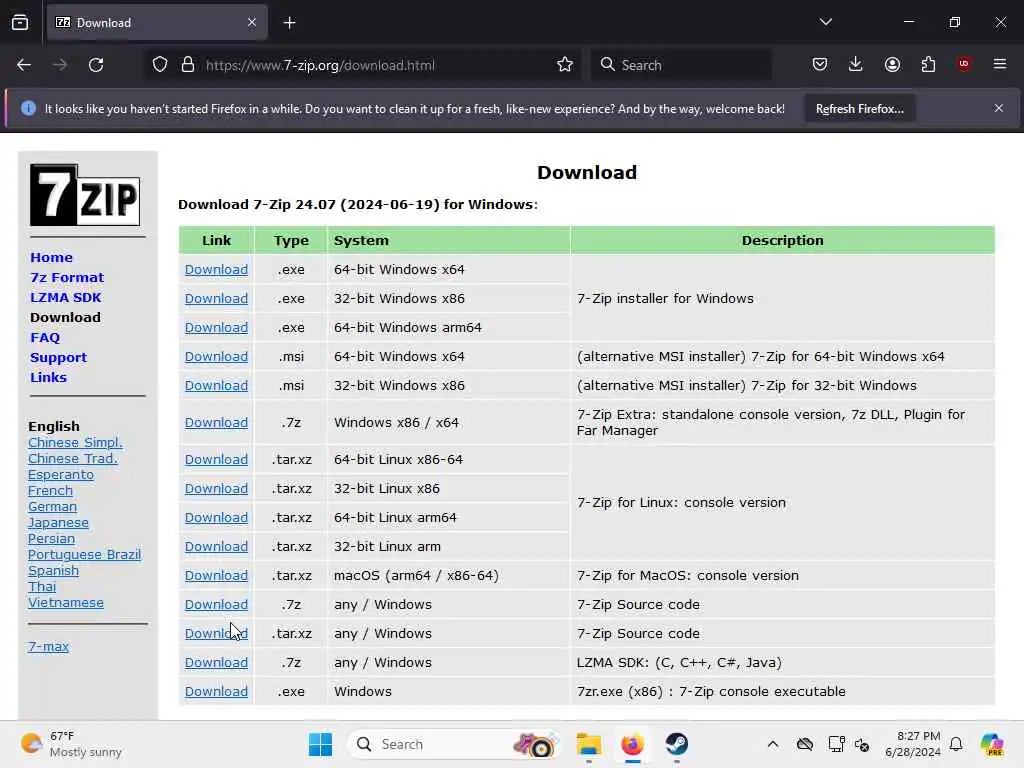This screenshot has width=1024, height=768.
Task: Open the uBlock Origin extension icon
Action: point(964,64)
